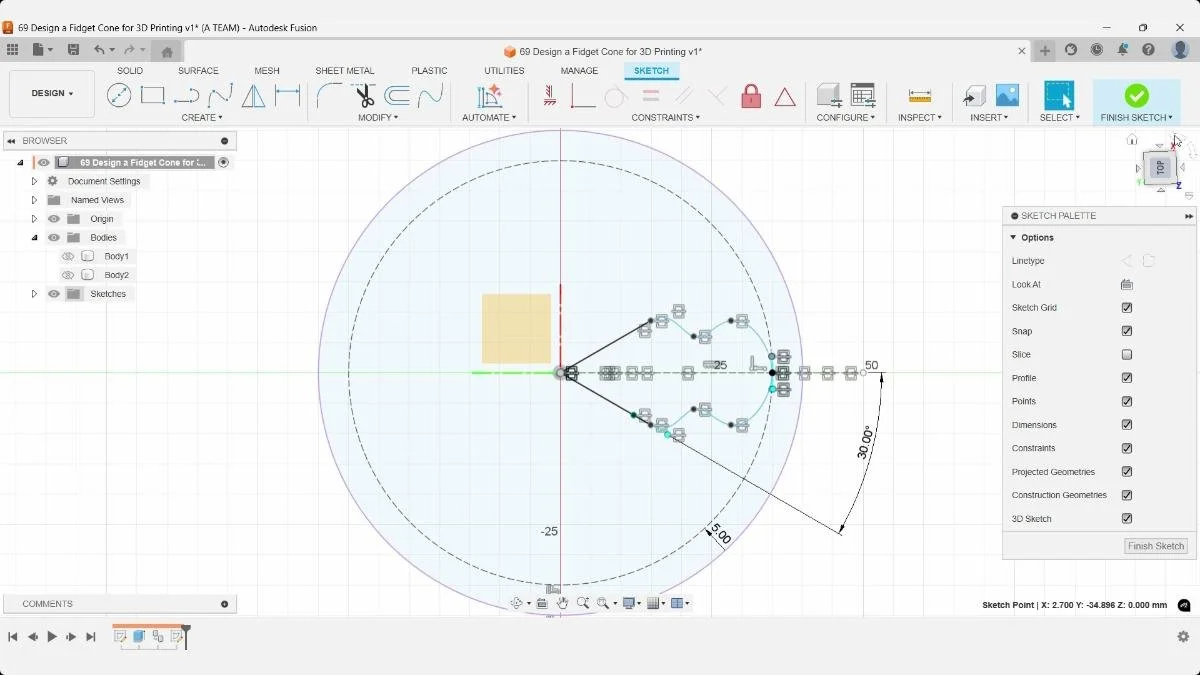
Task: Open the INSPECT dropdown menu
Action: click(920, 118)
